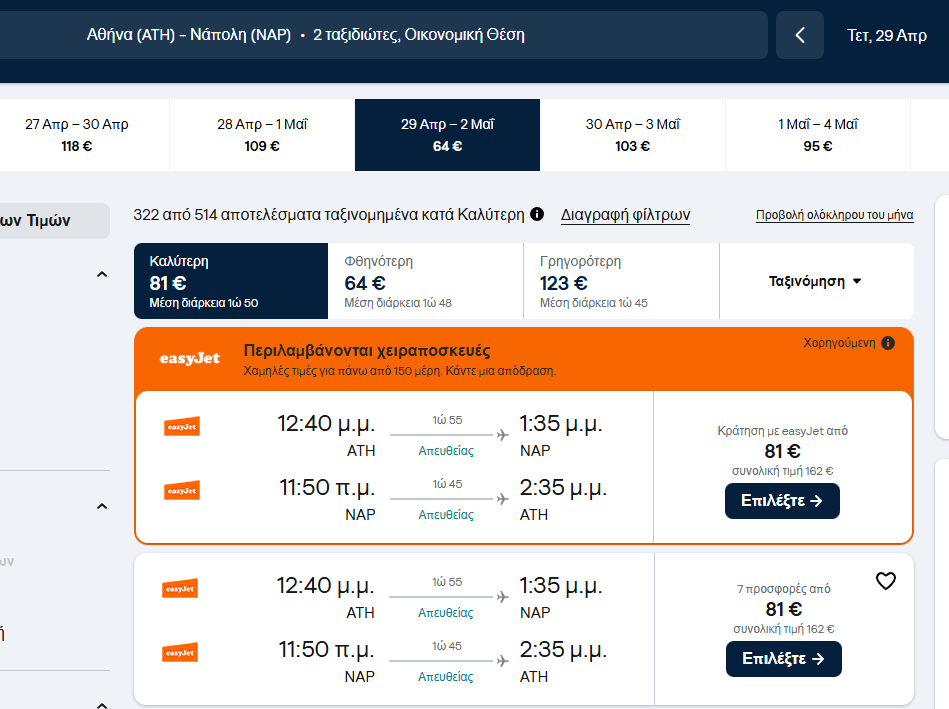Click the easyJet logo in the orange banner
This screenshot has height=709, width=949.
pos(190,358)
